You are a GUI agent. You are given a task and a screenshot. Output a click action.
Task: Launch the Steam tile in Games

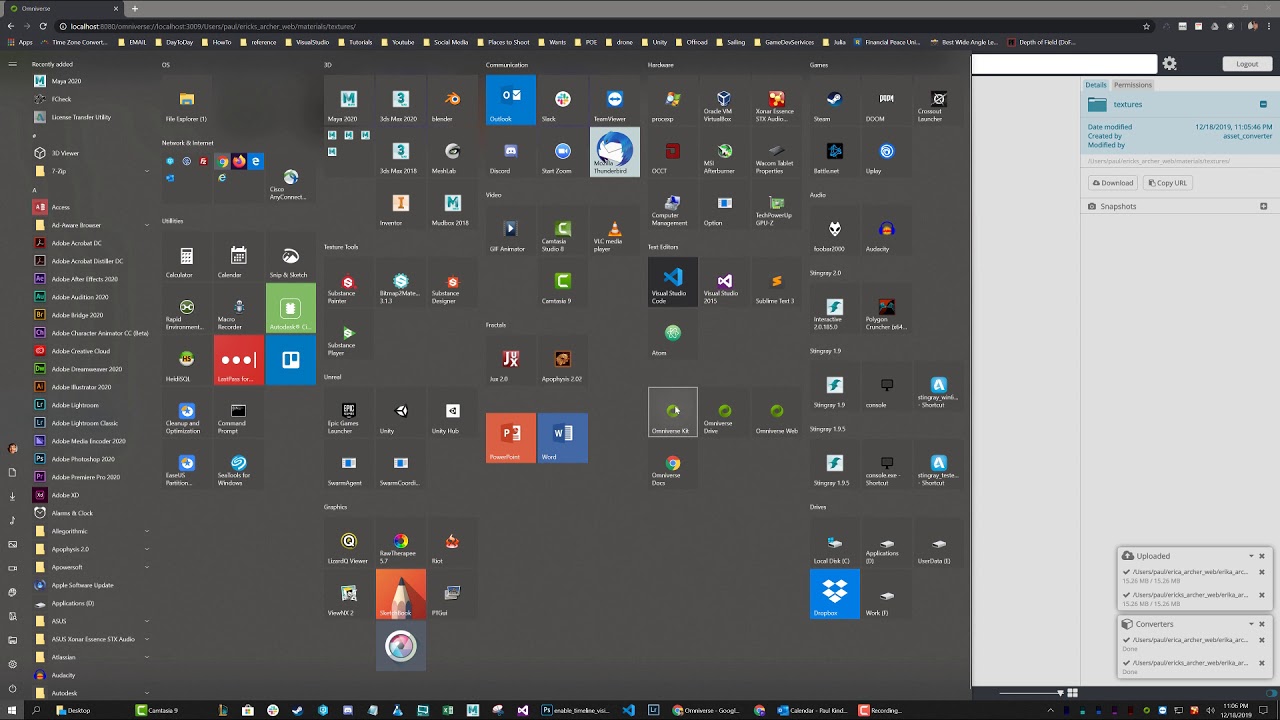(x=835, y=100)
